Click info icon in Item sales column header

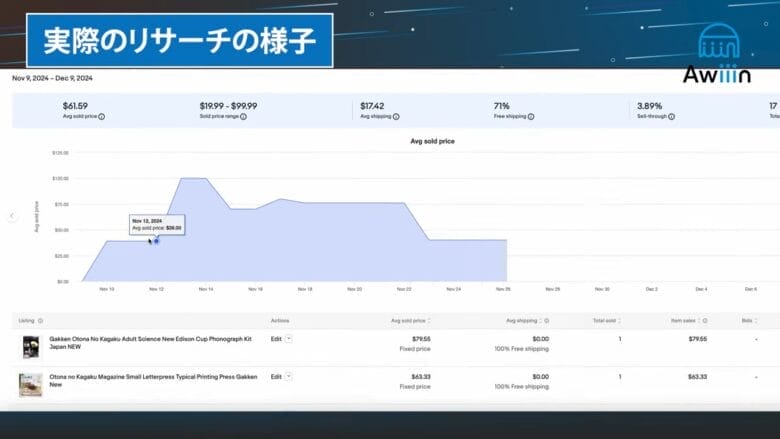pos(705,321)
